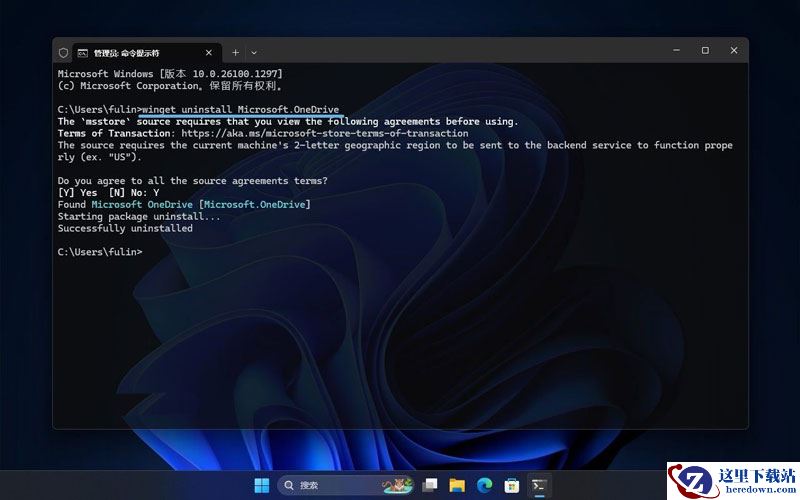Click the last 'C:\Users\fulin>' prompt line
This screenshot has width=800, height=500.
[100, 252]
